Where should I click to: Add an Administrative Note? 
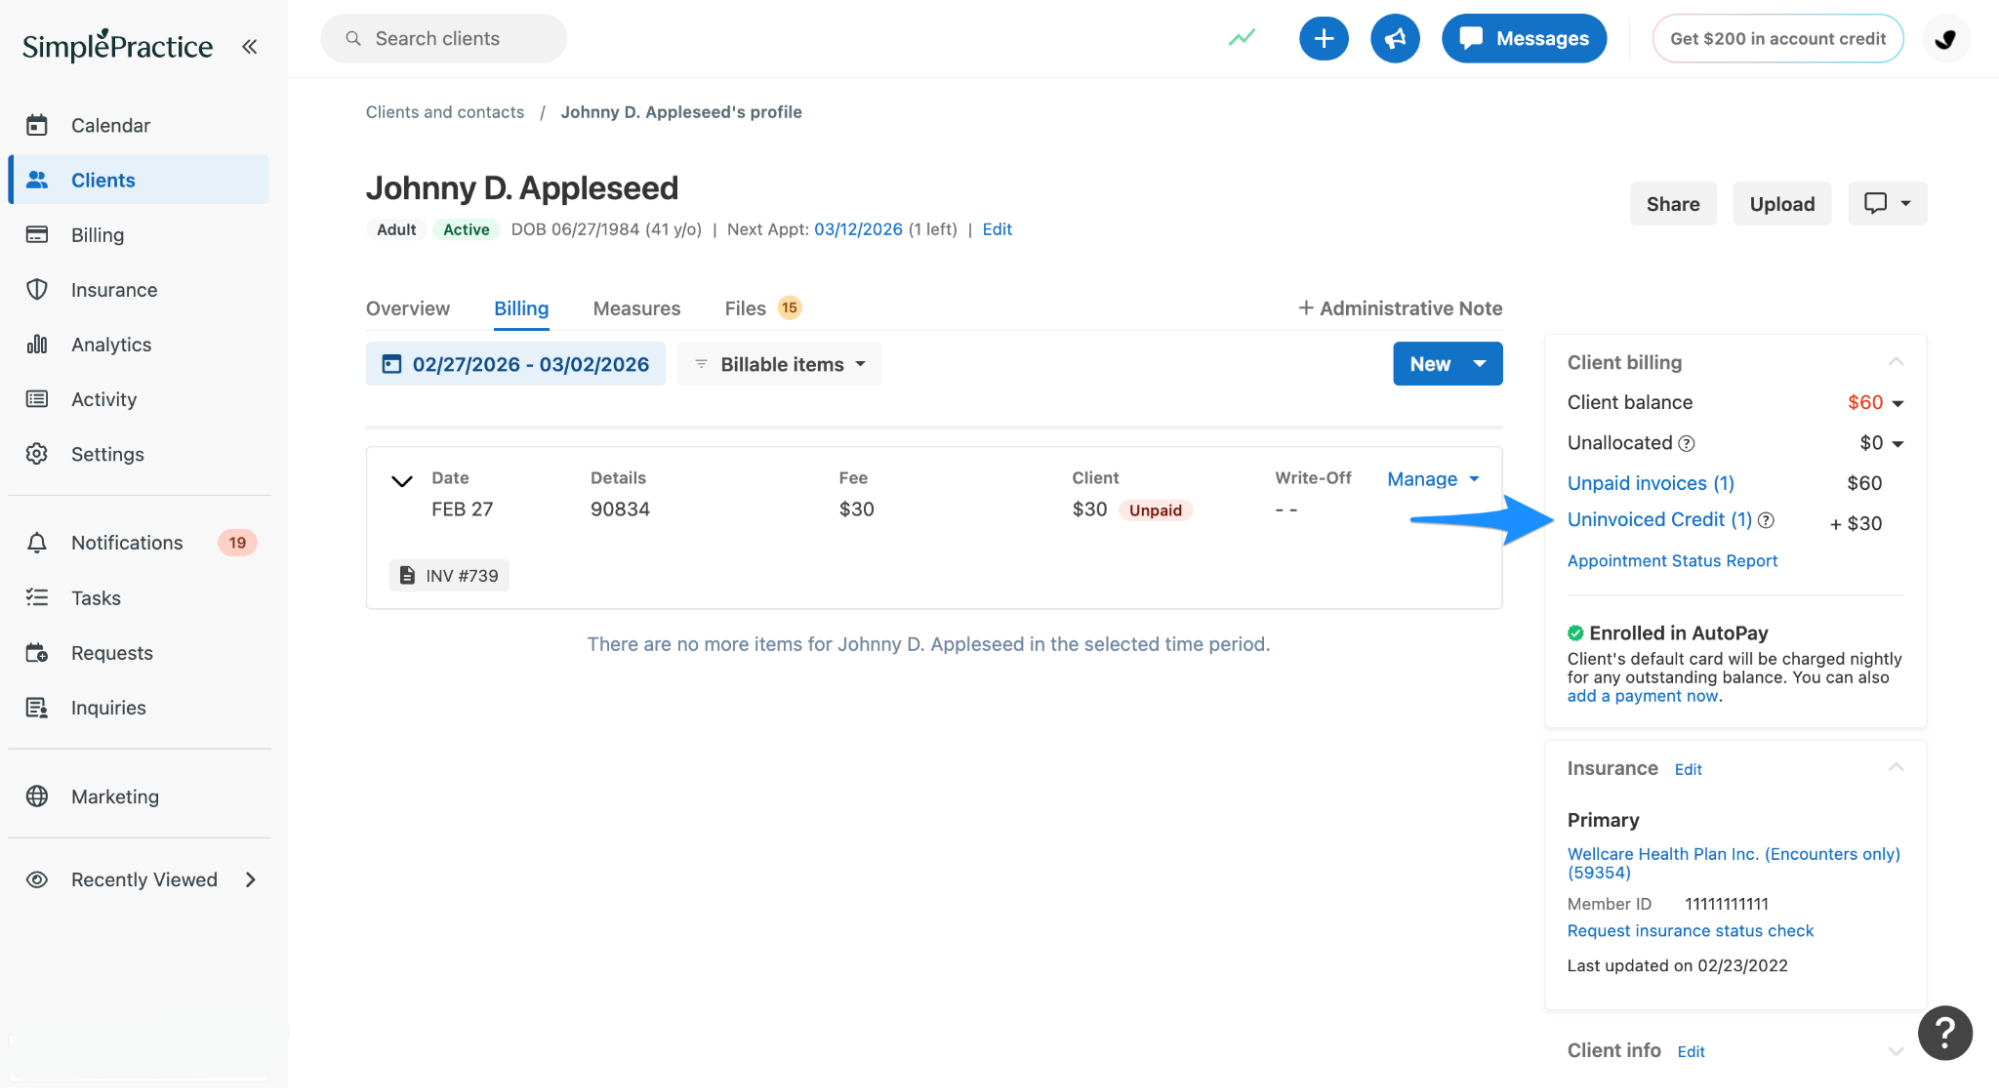point(1400,308)
